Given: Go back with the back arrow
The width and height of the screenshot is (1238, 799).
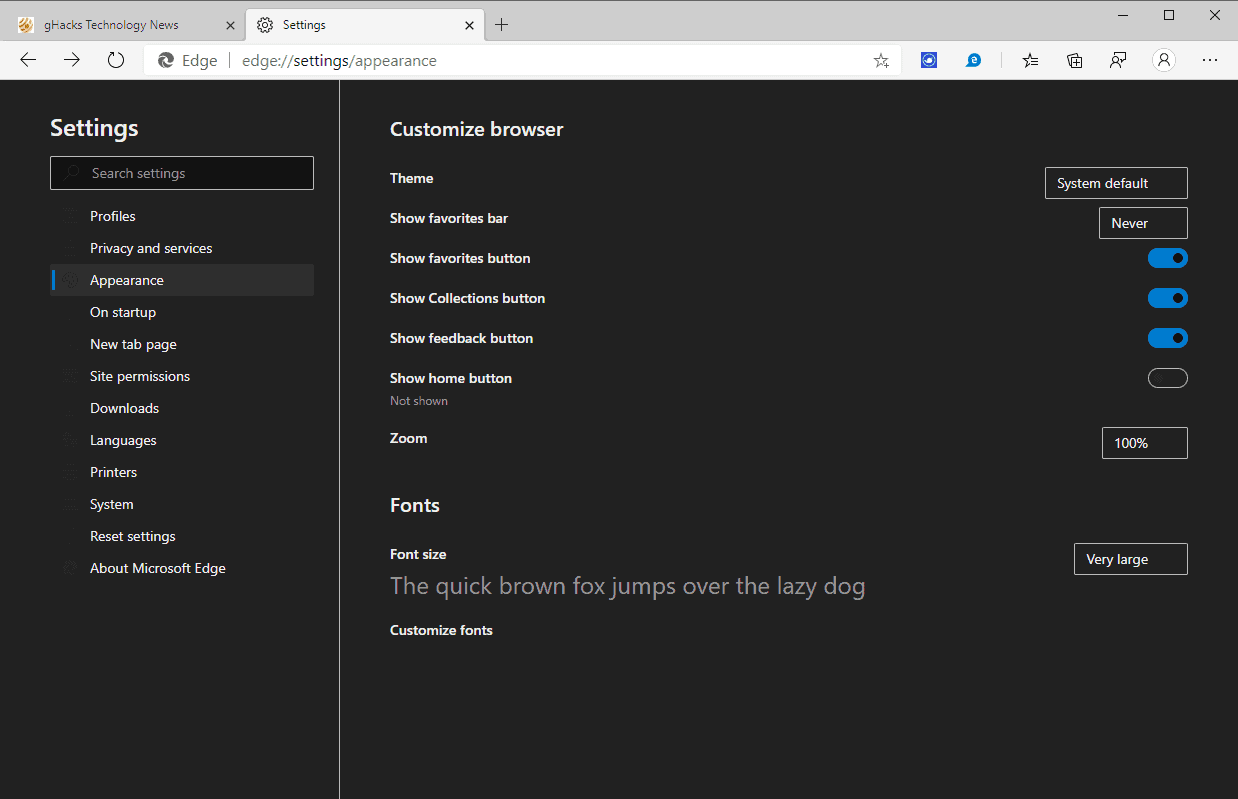Looking at the screenshot, I should 28,60.
